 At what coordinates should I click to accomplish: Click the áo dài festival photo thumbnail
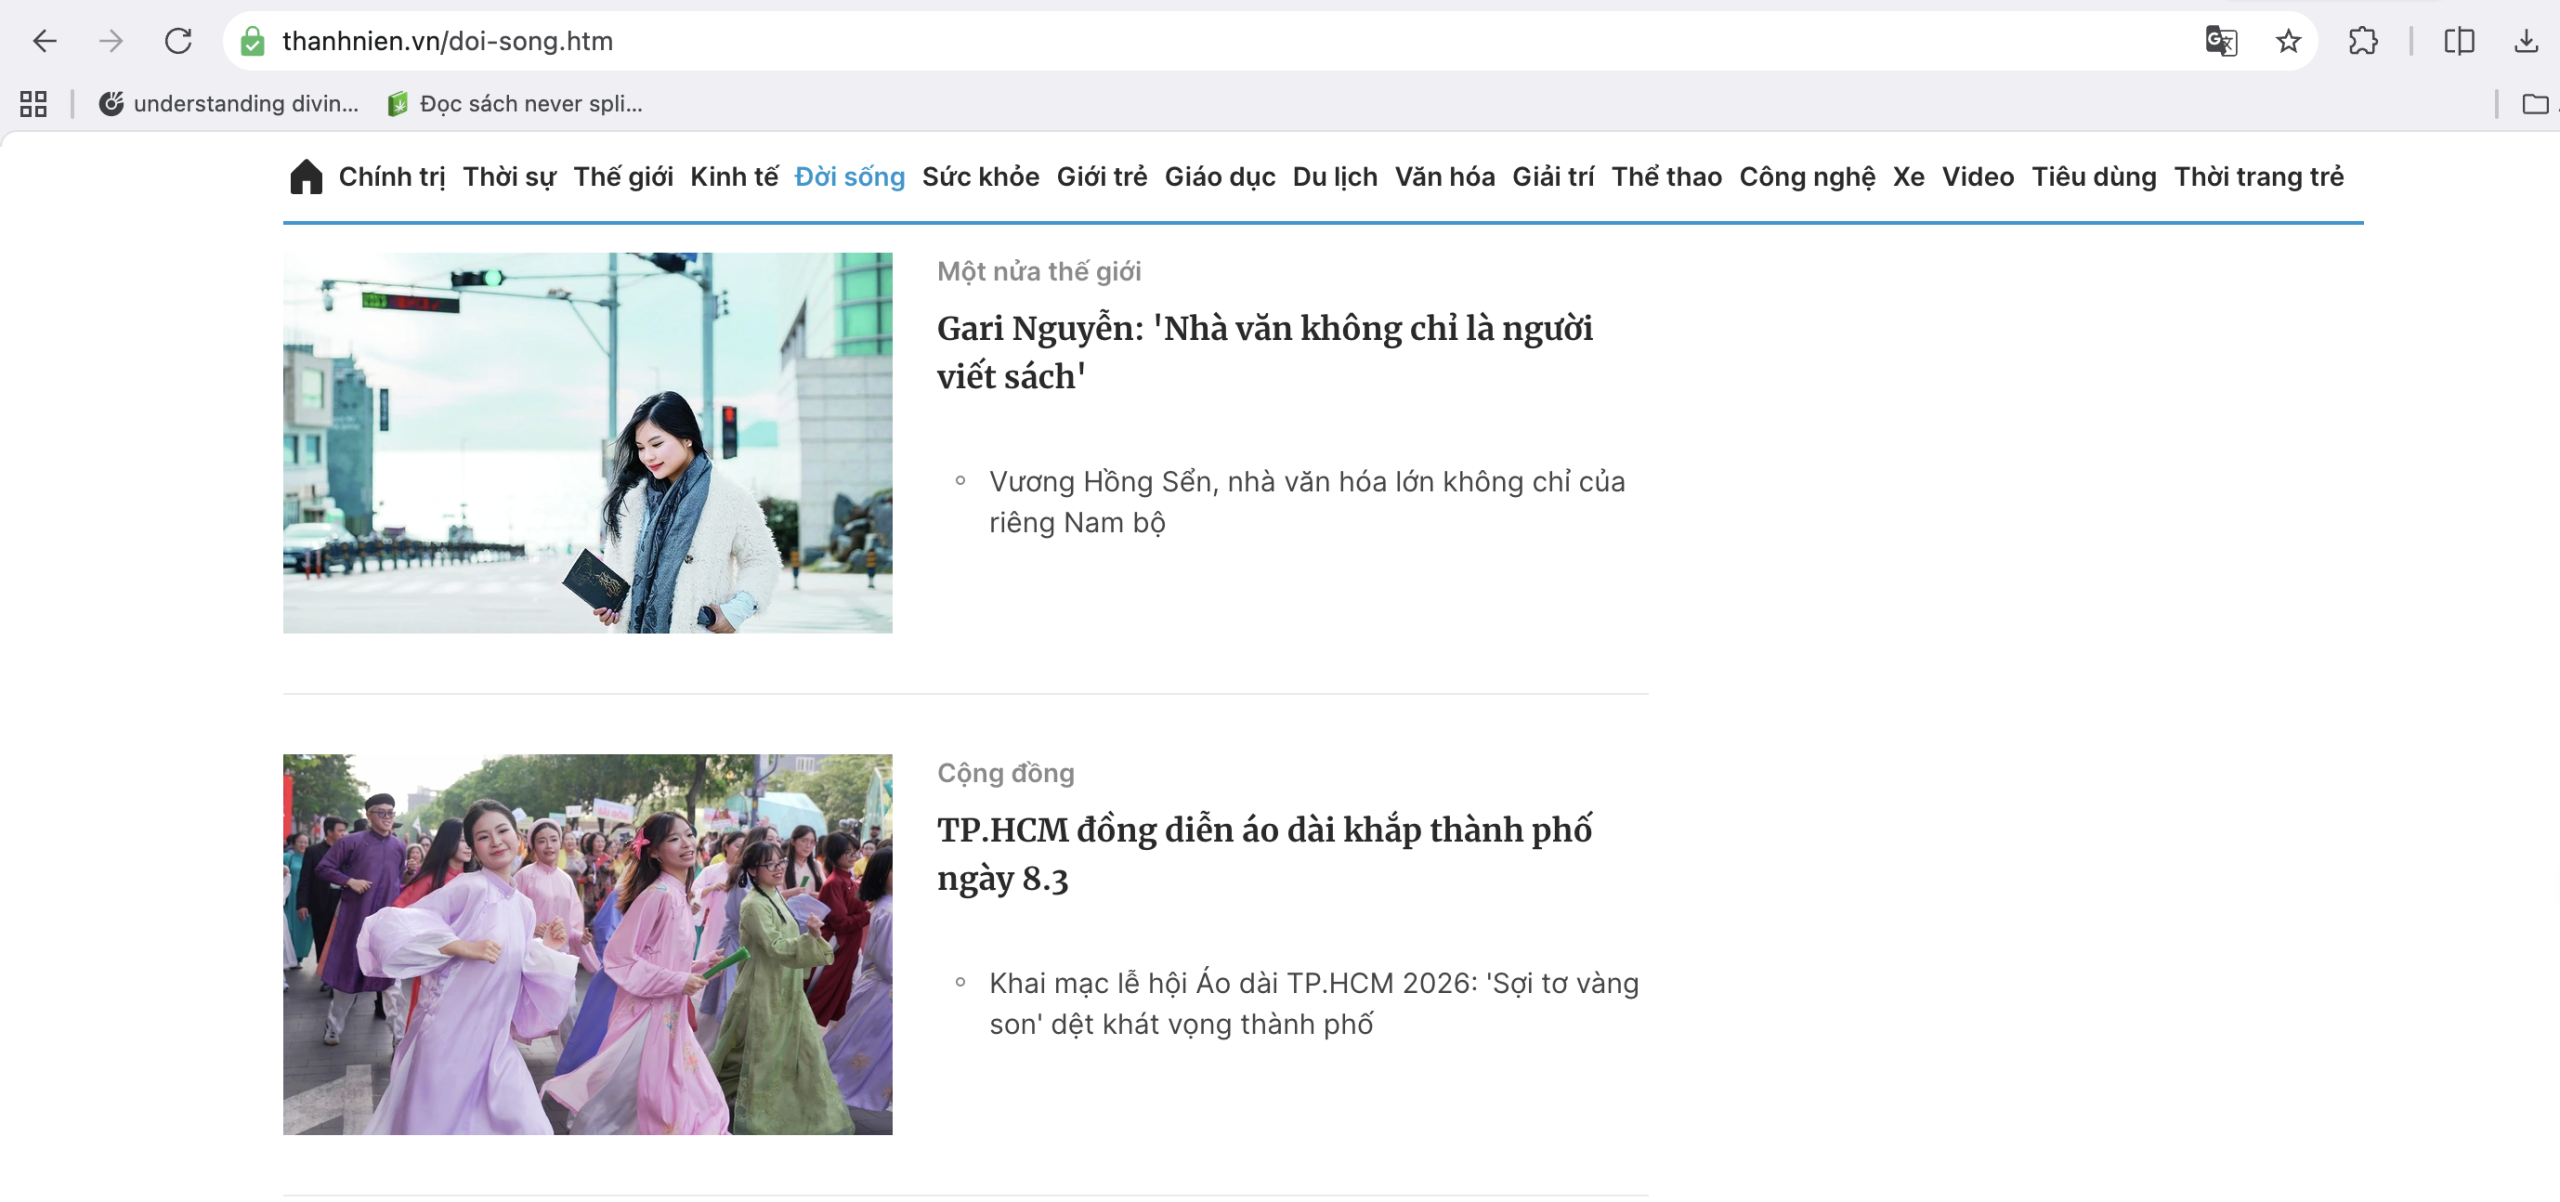pyautogui.click(x=587, y=944)
